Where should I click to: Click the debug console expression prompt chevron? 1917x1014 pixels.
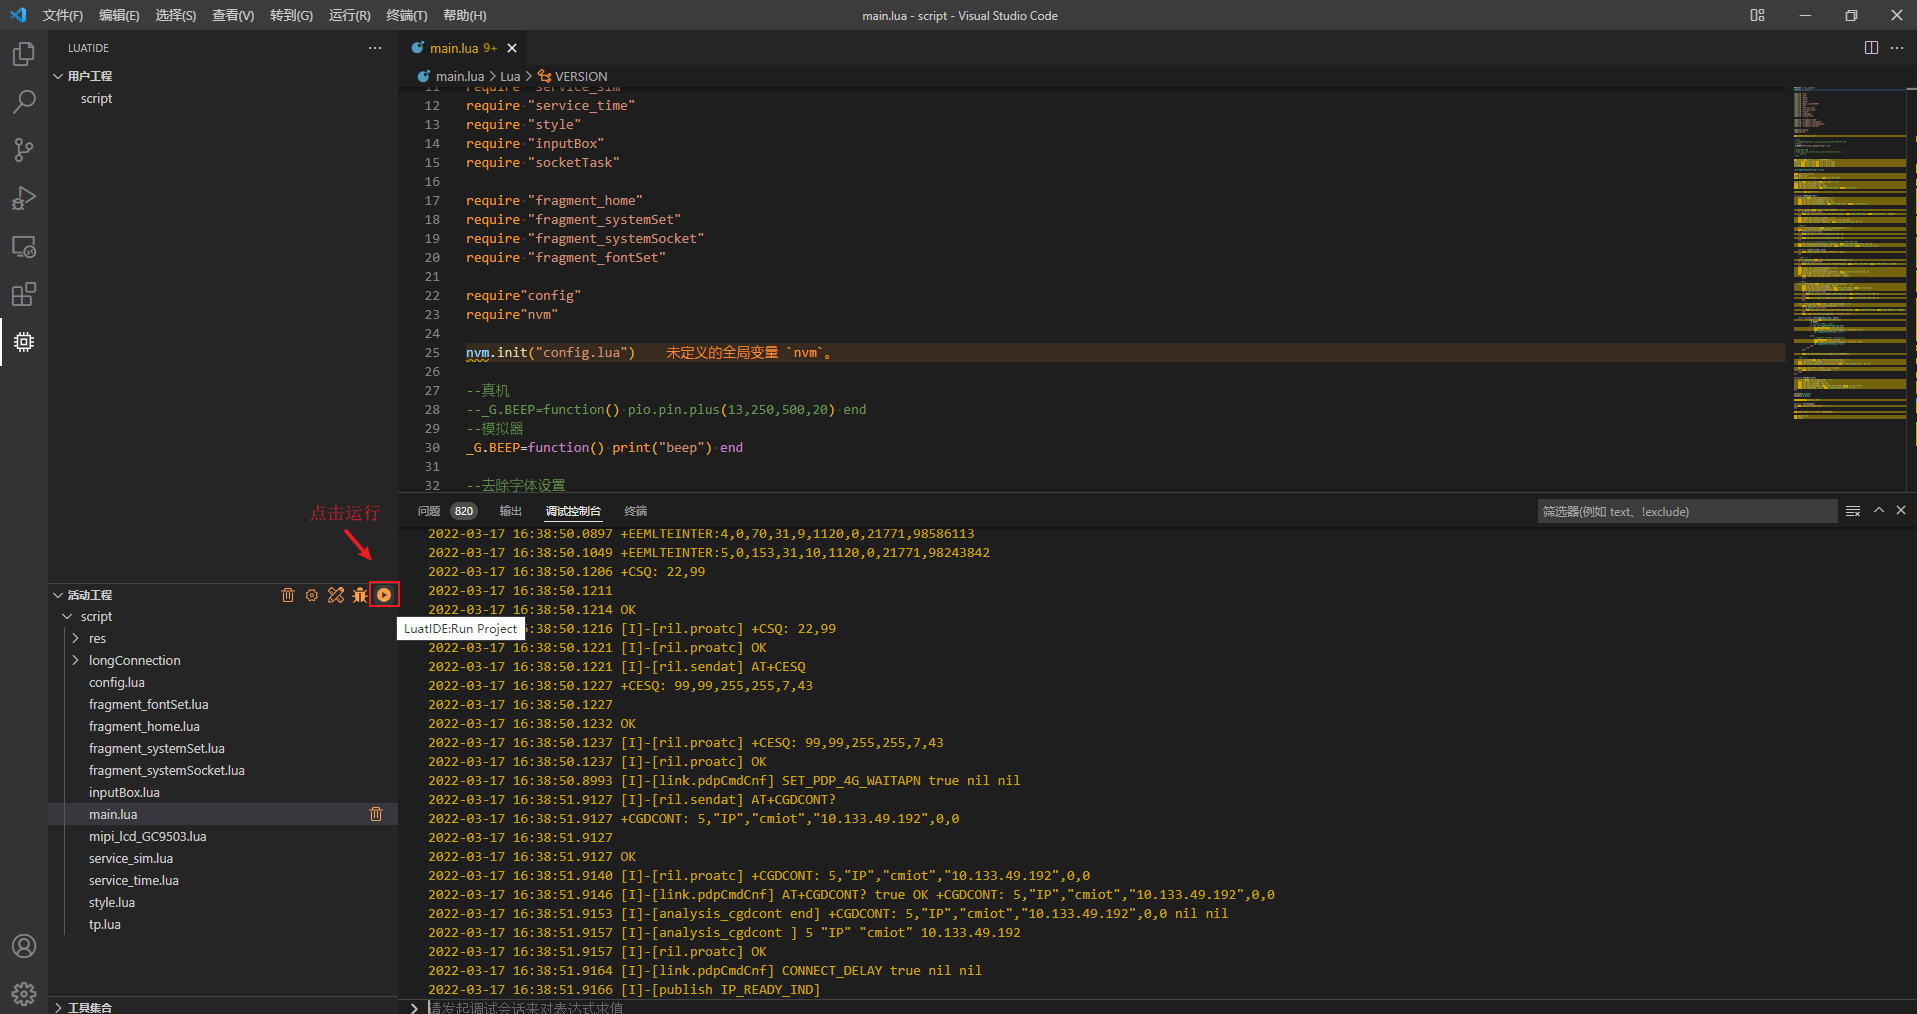pos(414,1007)
